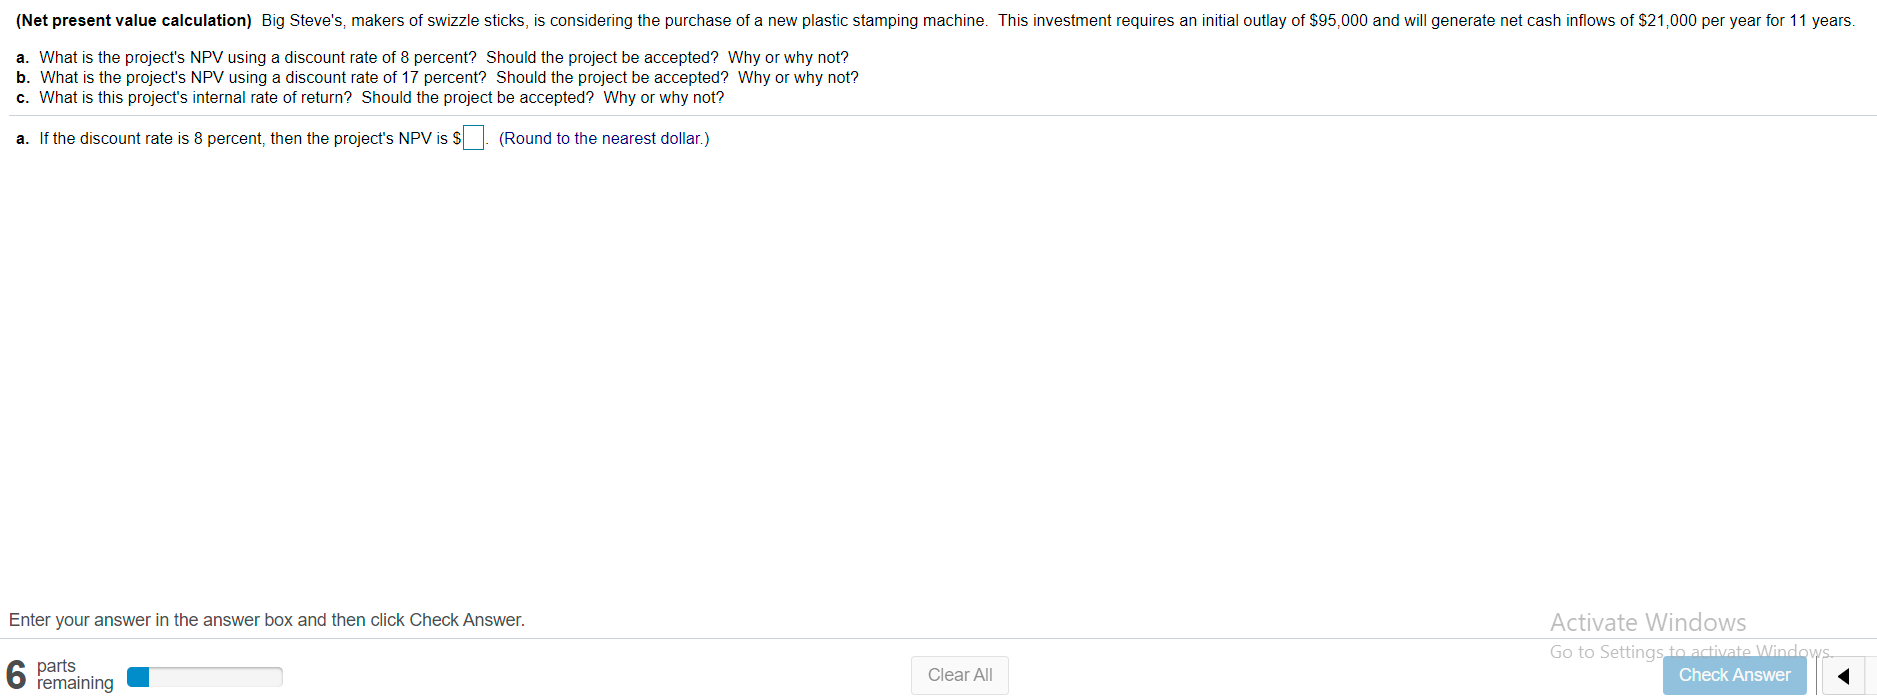Click the divider beside Check Answer button
The image size is (1877, 699).
(x=1817, y=676)
